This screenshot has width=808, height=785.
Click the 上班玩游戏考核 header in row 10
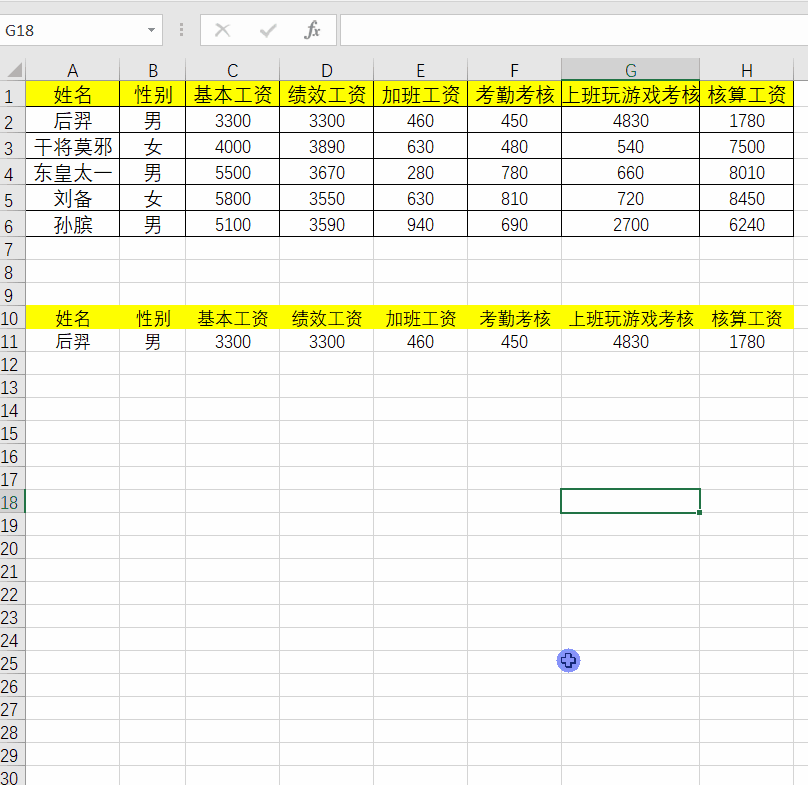click(x=630, y=318)
